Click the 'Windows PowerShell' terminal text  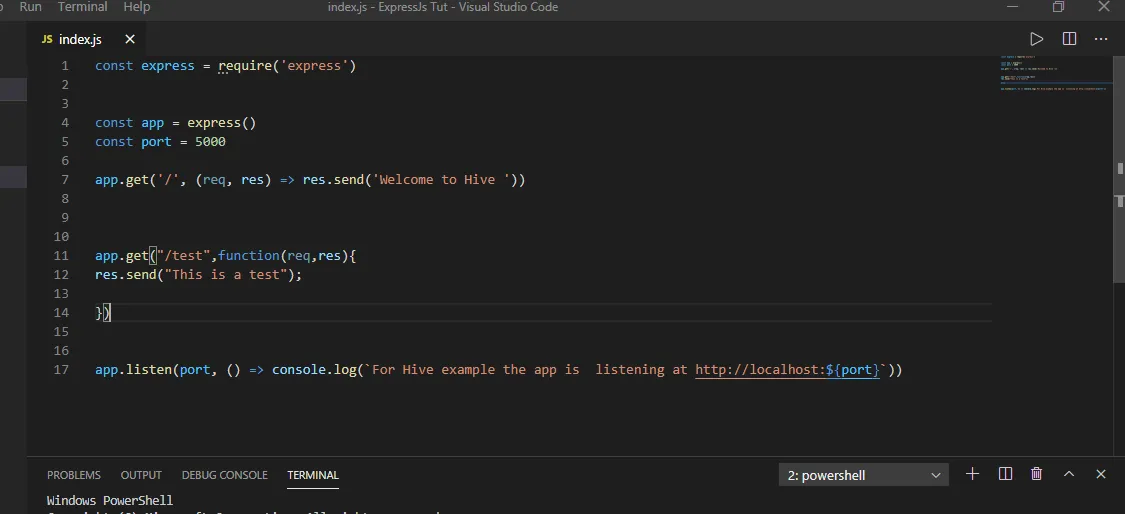point(110,500)
